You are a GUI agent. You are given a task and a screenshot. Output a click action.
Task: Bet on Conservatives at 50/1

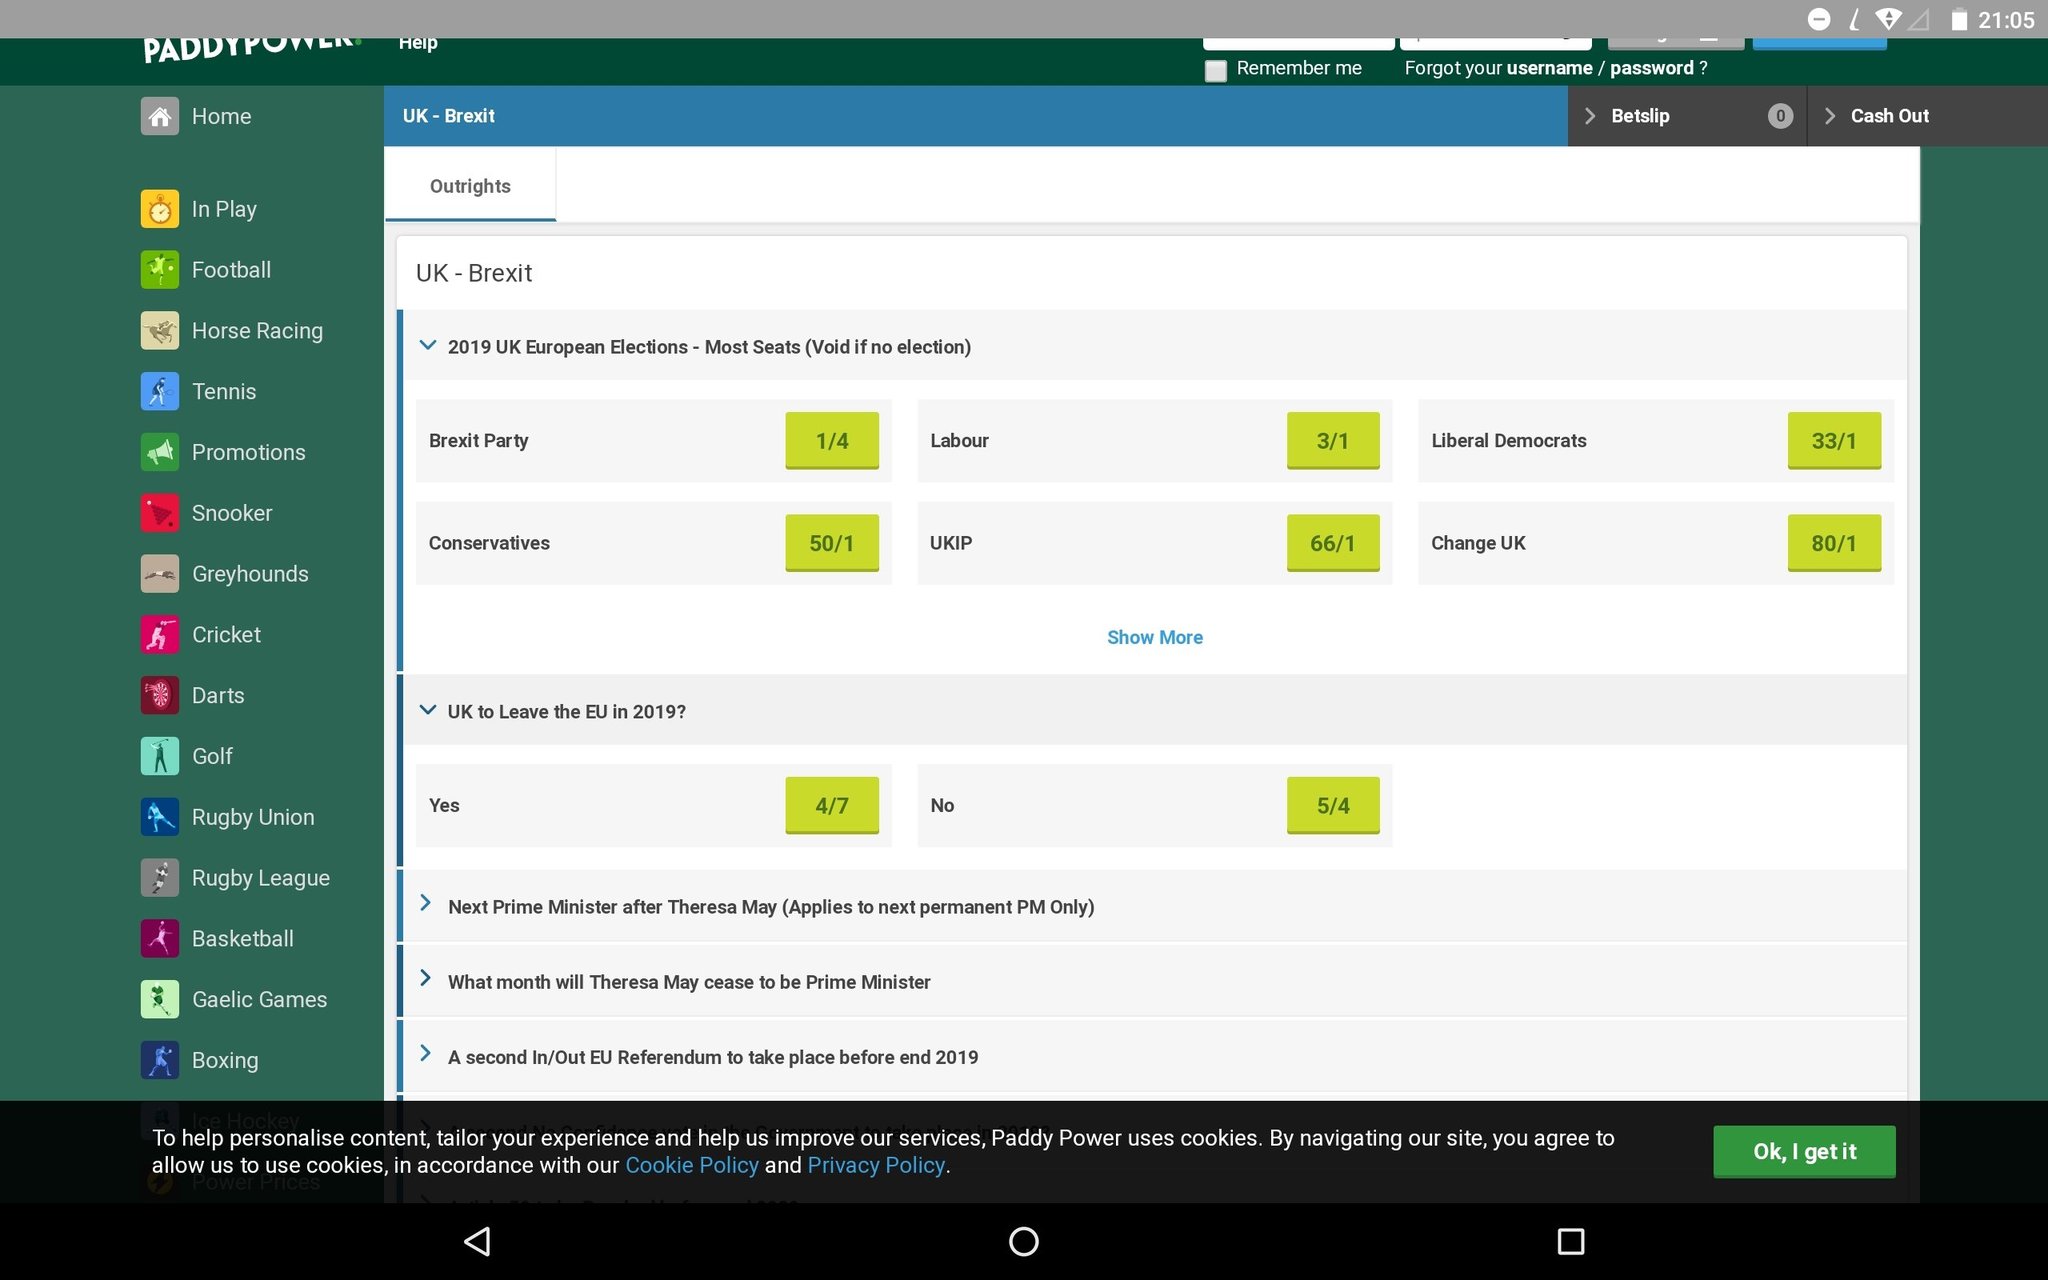(x=832, y=543)
